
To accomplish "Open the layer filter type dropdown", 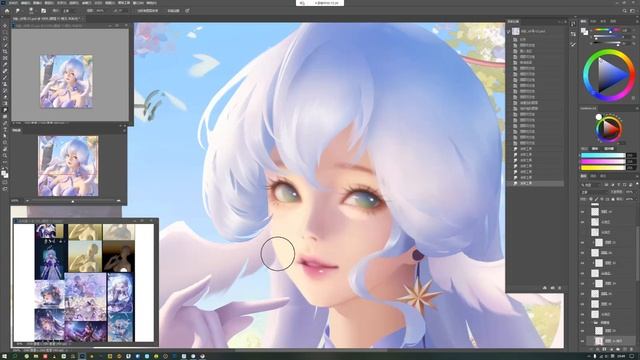I will [x=591, y=185].
